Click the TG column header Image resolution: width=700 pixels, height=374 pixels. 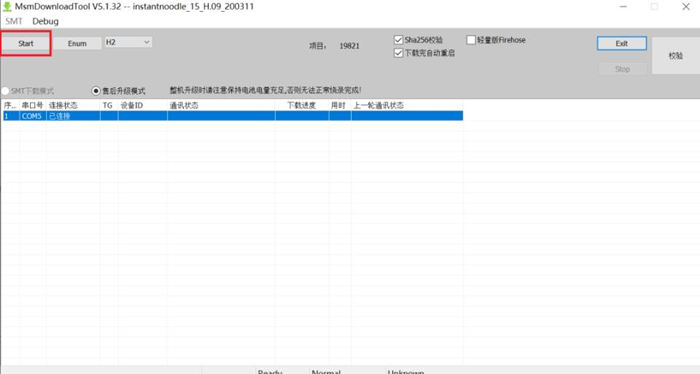108,105
